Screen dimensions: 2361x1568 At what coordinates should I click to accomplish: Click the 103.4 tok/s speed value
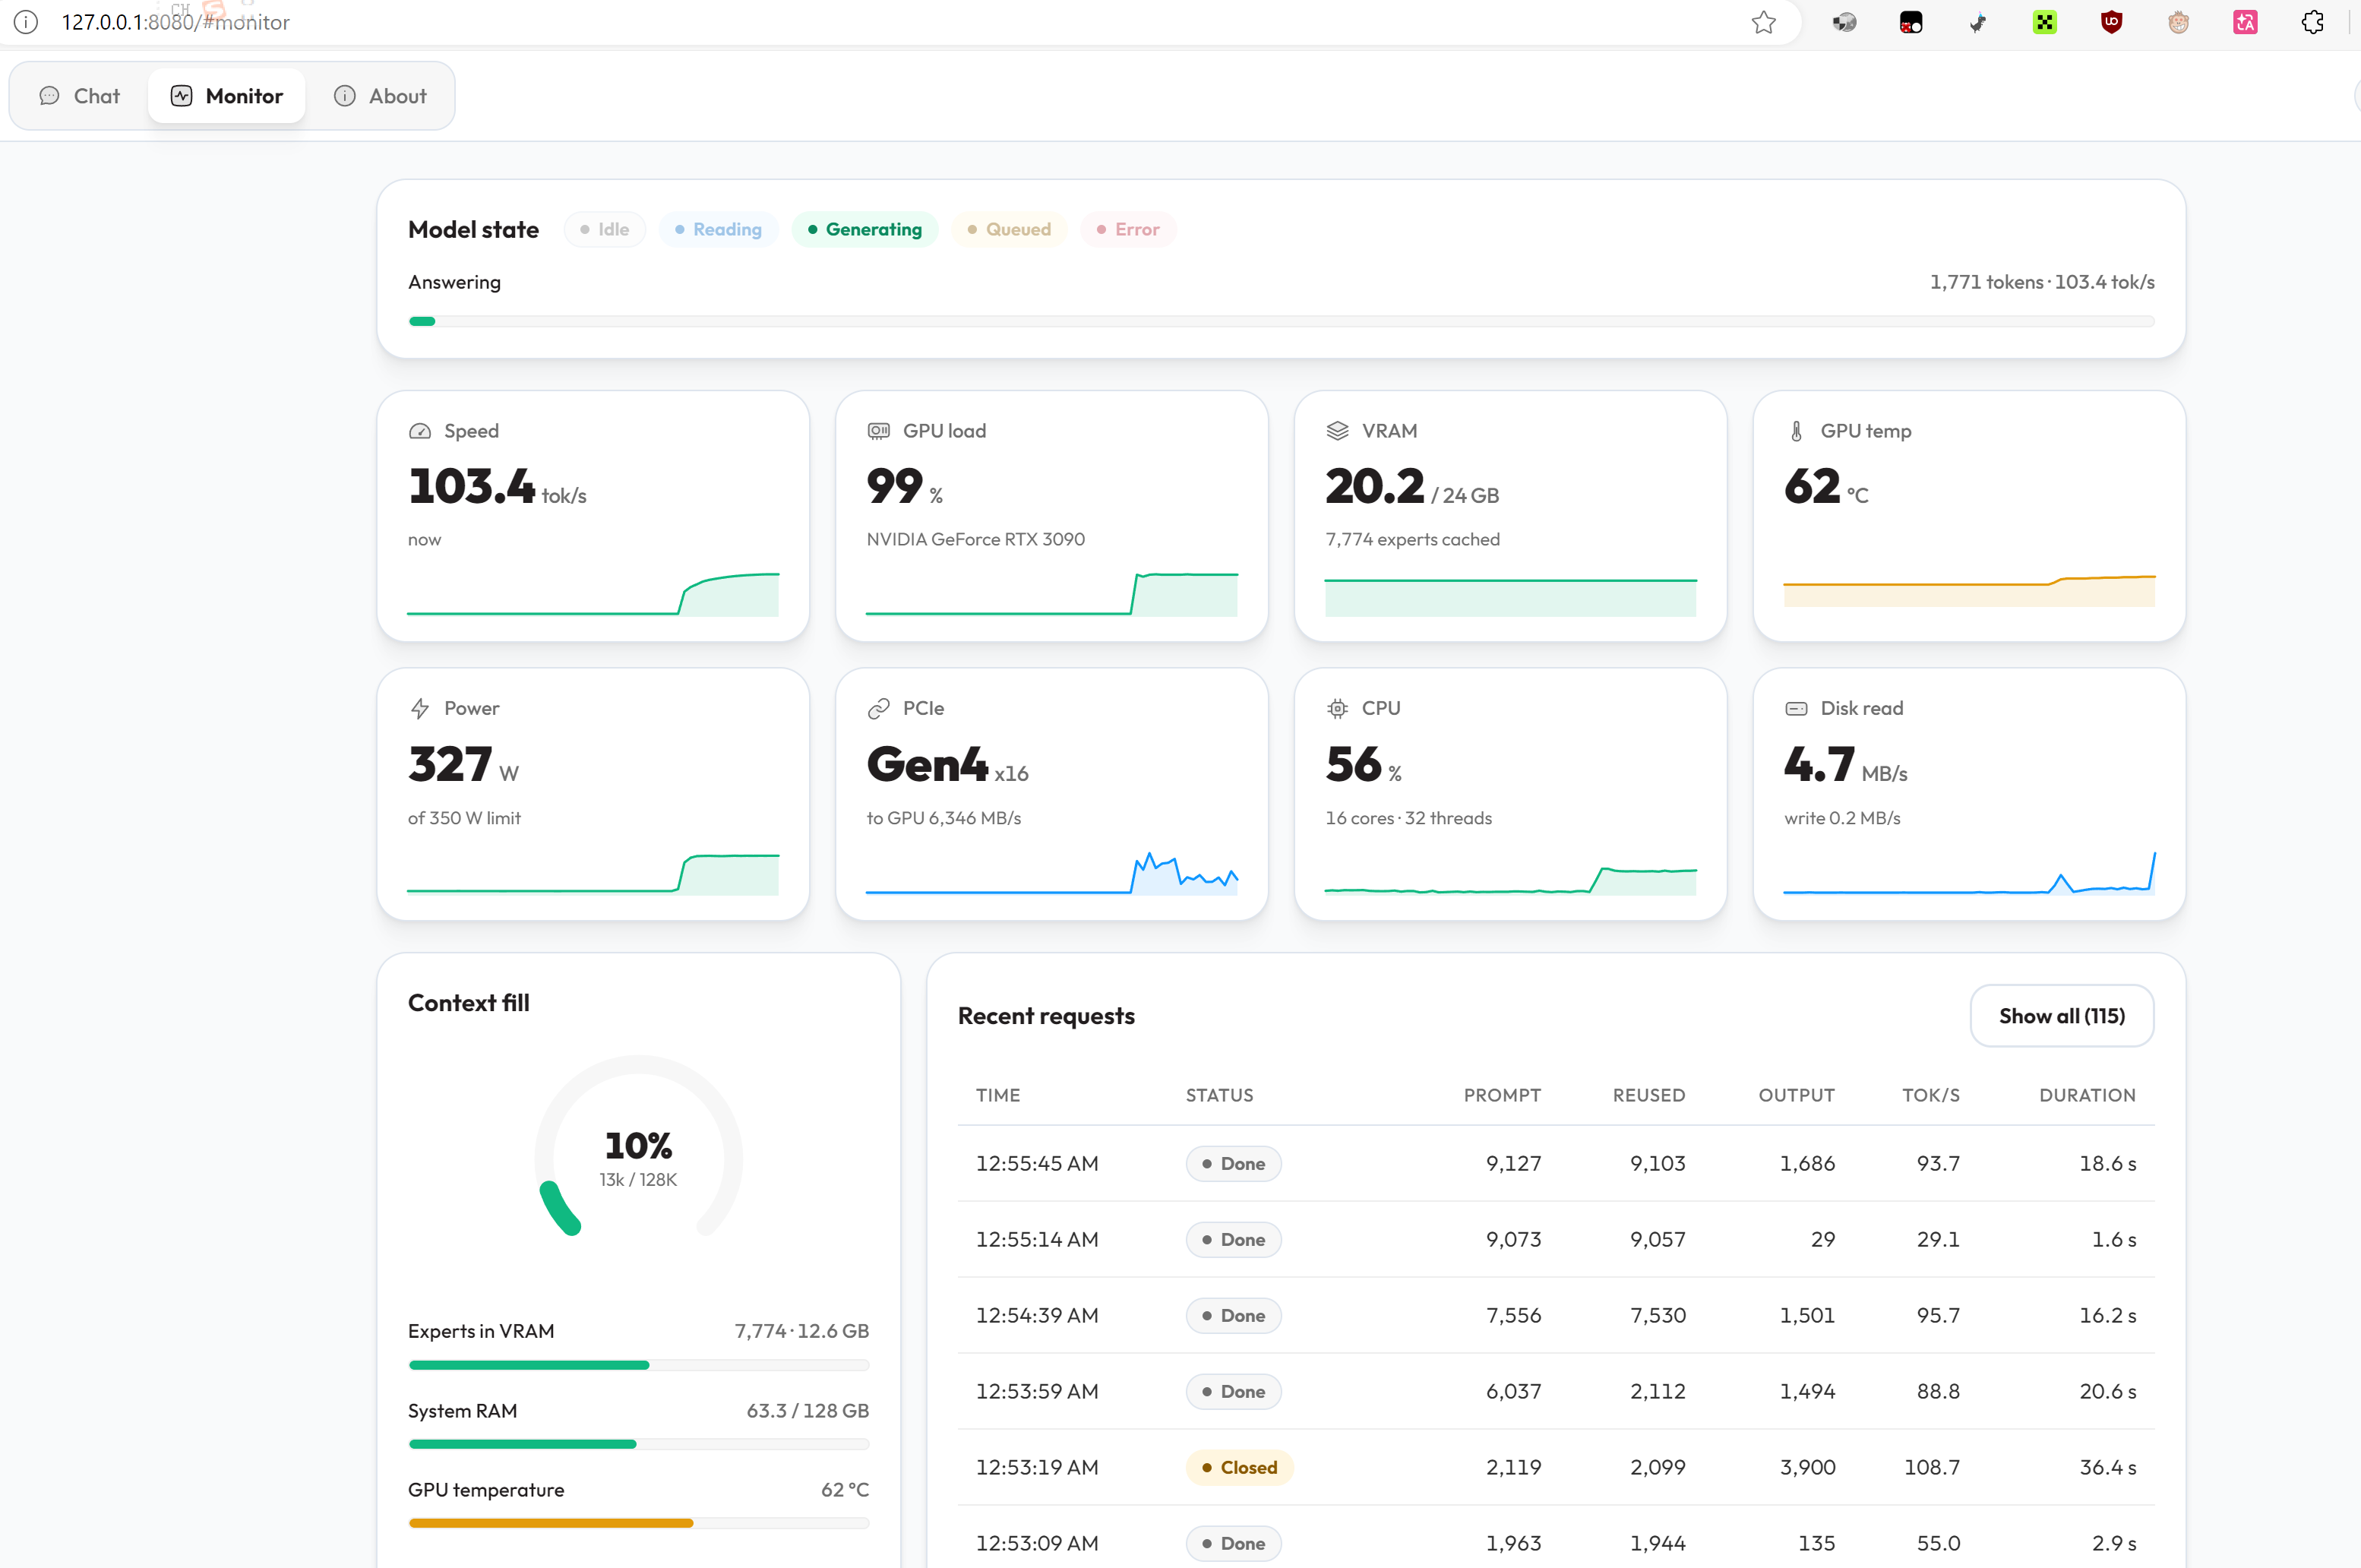[497, 487]
